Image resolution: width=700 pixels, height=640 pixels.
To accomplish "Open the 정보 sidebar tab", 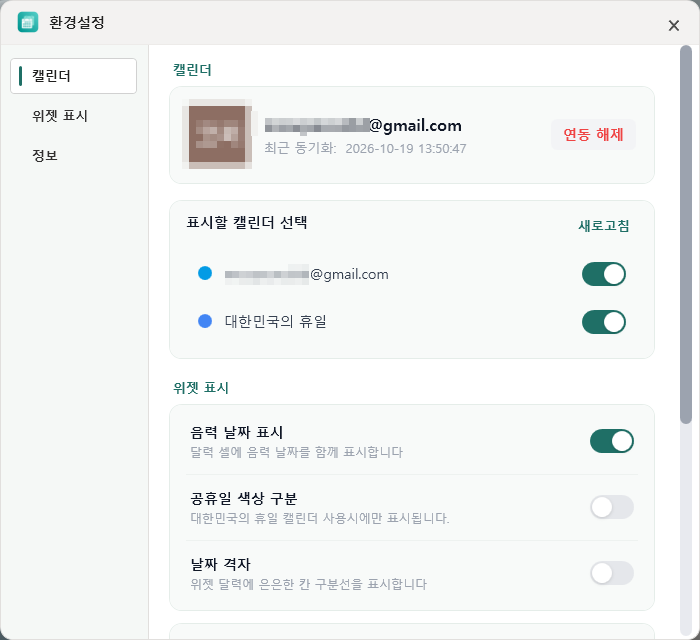I will point(45,155).
